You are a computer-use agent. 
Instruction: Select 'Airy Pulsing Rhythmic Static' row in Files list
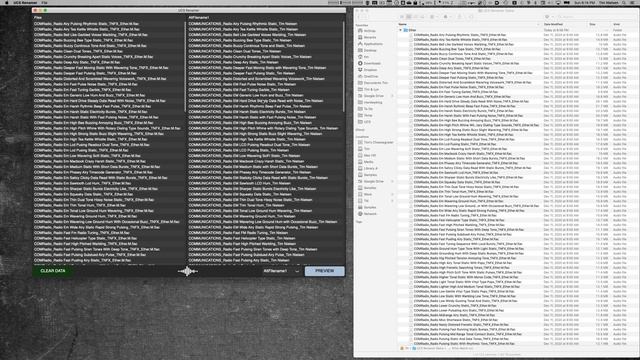(x=109, y=24)
